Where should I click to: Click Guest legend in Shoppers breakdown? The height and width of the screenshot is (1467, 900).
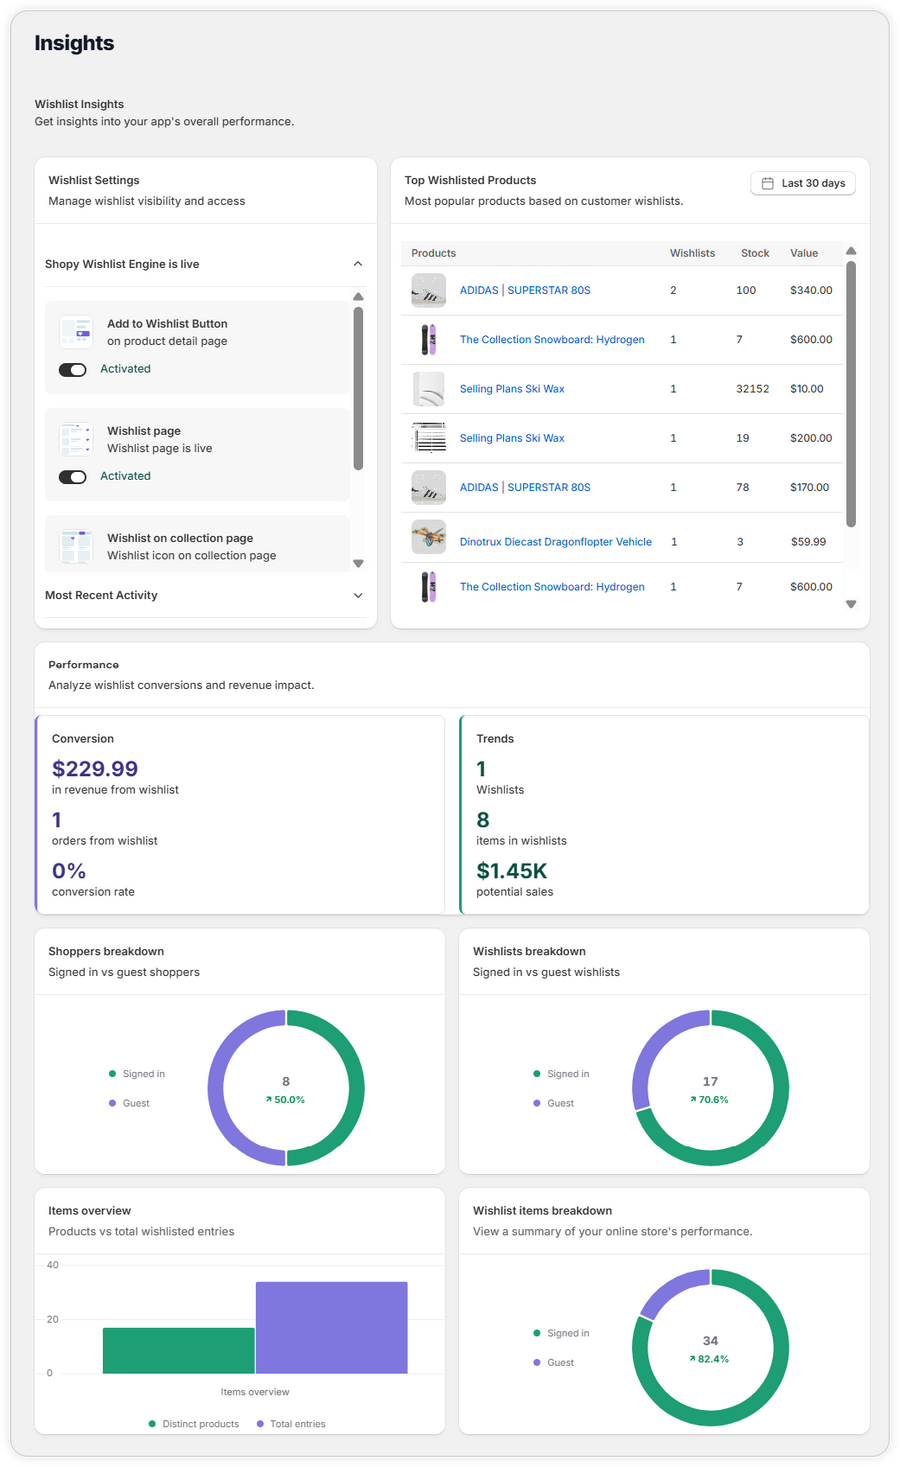click(x=129, y=1103)
